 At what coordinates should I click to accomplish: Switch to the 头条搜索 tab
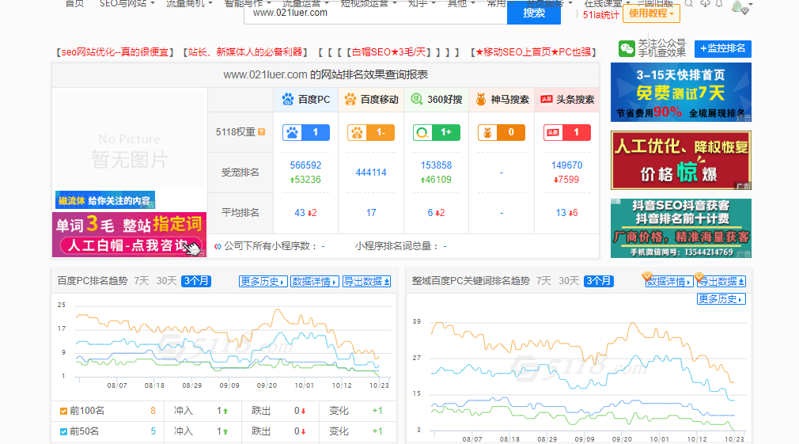pyautogui.click(x=567, y=99)
